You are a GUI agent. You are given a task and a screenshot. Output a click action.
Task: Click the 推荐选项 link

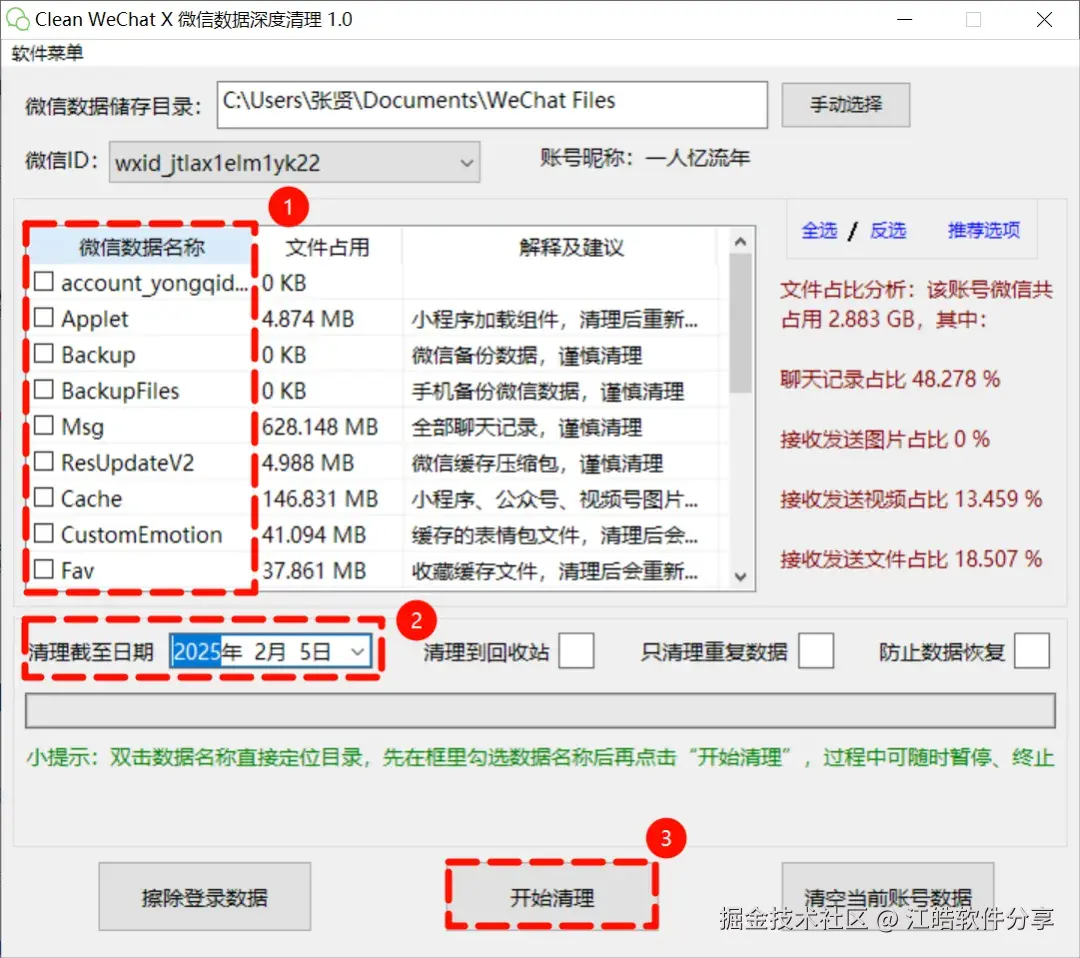(x=984, y=230)
